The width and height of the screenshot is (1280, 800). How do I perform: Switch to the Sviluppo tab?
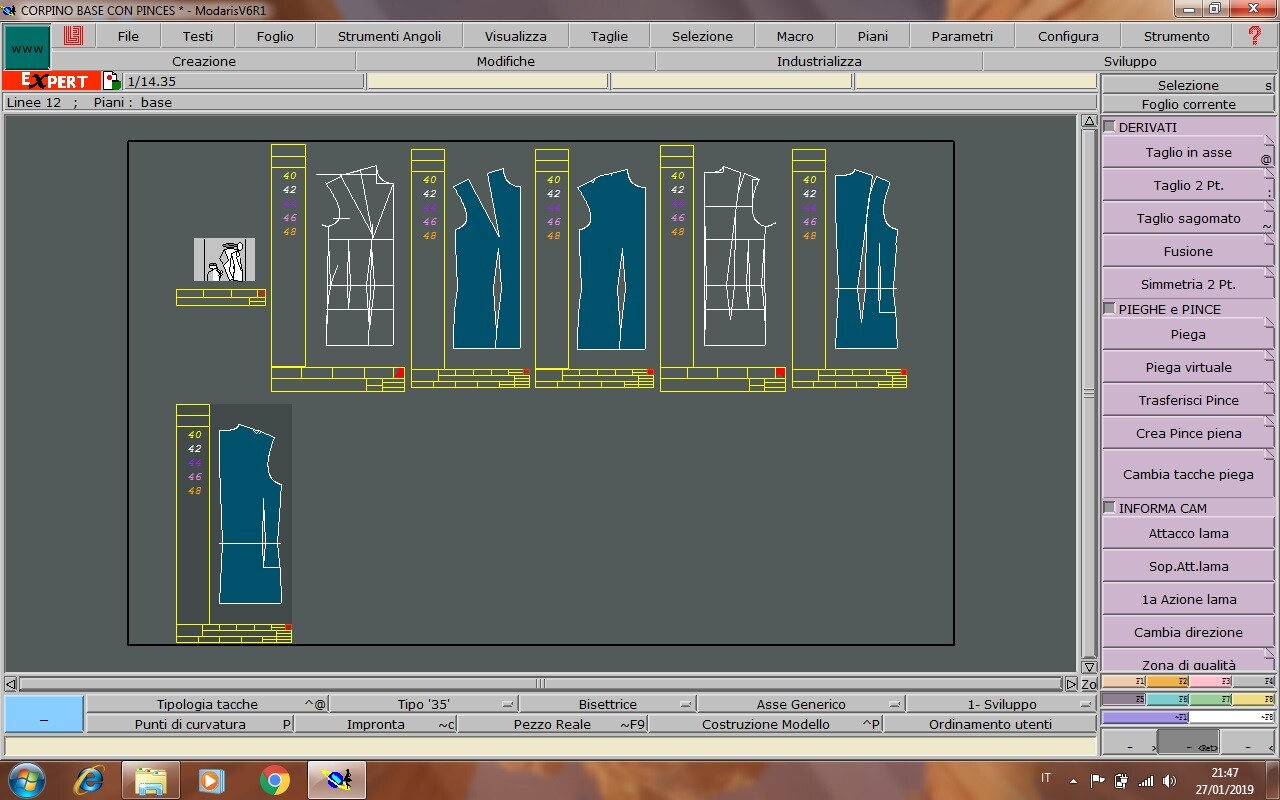click(1130, 61)
